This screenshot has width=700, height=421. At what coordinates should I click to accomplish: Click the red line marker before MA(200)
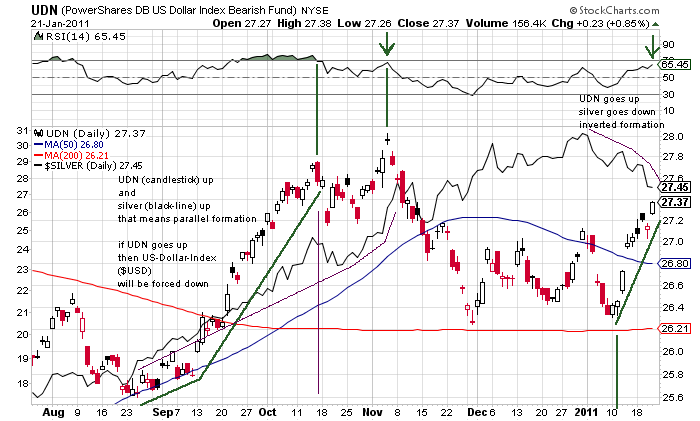(38, 155)
